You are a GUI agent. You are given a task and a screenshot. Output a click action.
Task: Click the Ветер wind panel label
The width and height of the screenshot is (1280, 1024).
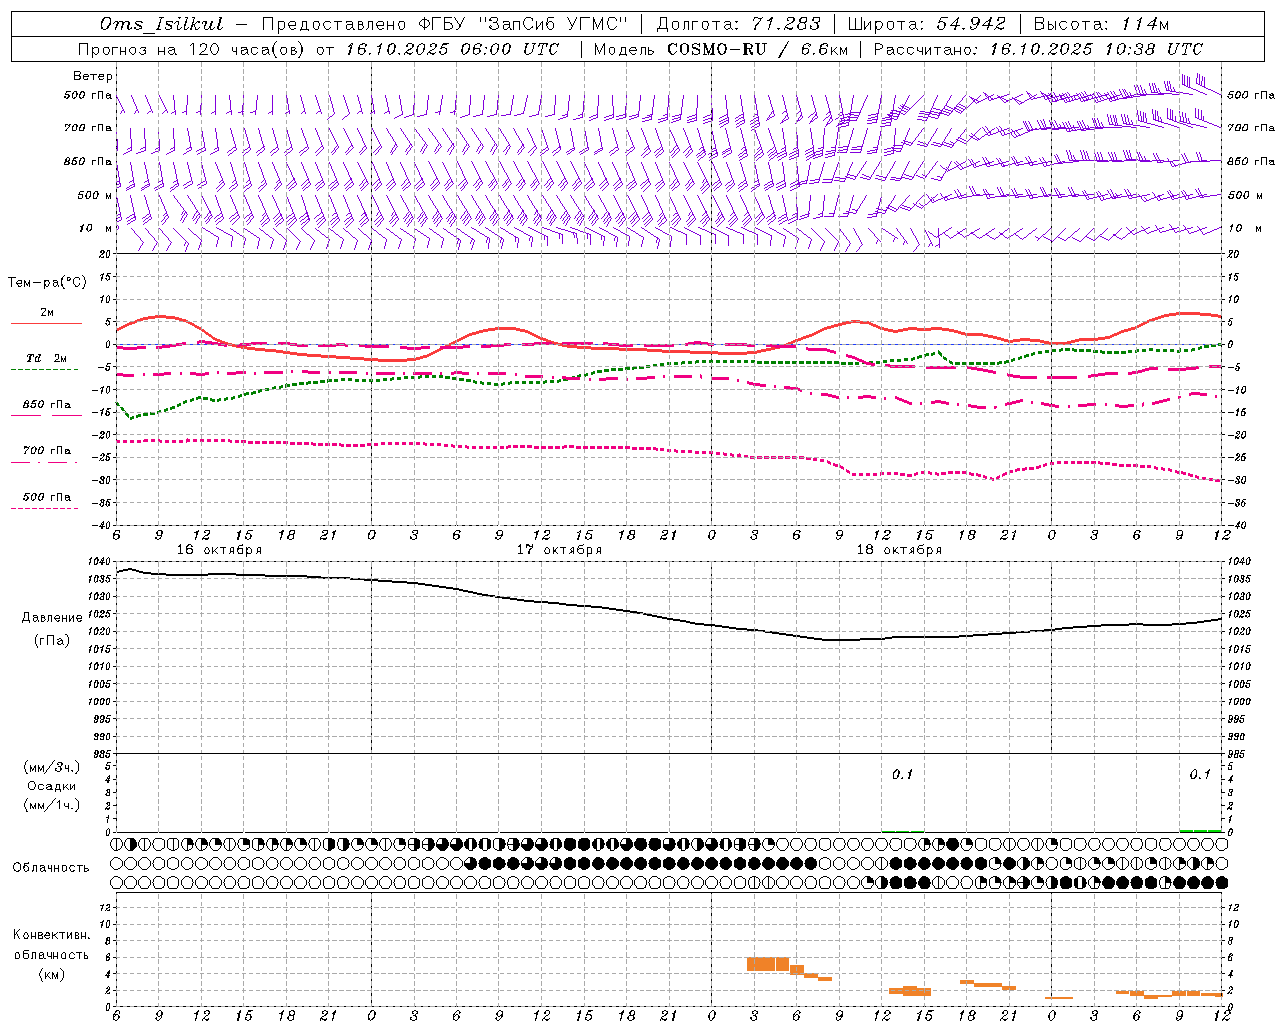click(x=93, y=76)
